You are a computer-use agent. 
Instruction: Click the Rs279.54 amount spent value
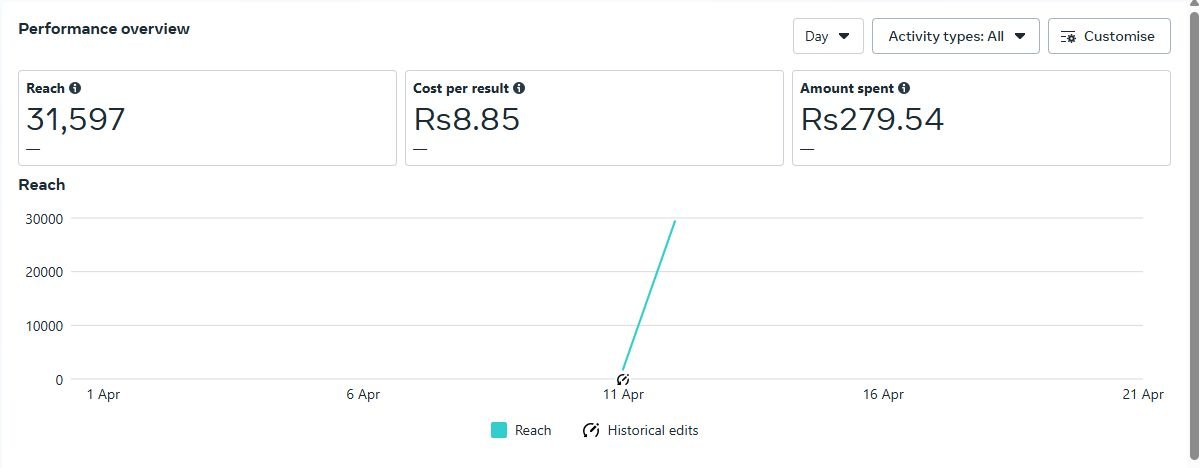[x=873, y=120]
